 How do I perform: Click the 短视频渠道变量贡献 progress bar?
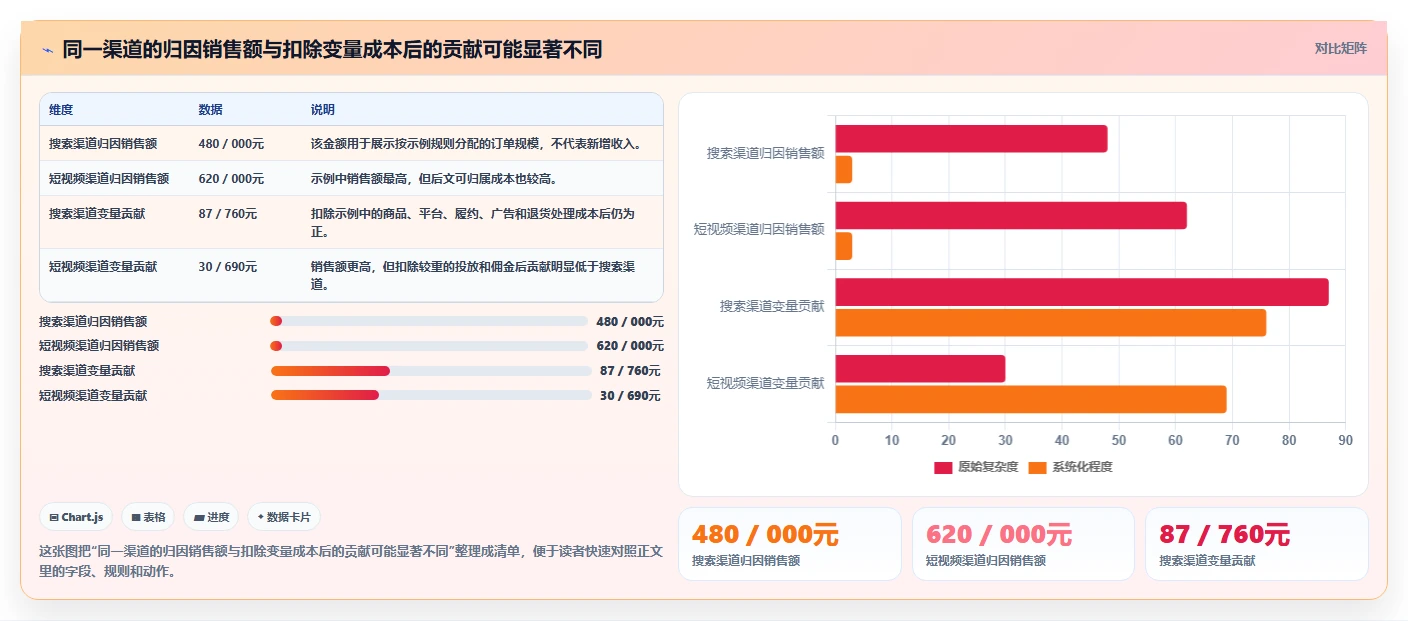pyautogui.click(x=431, y=395)
